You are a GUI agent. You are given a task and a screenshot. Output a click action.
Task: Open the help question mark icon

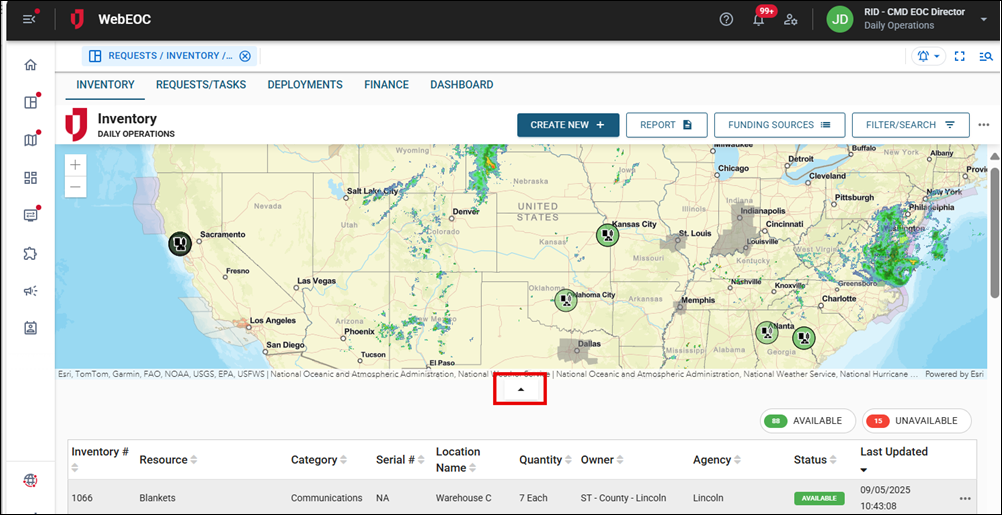(x=726, y=19)
